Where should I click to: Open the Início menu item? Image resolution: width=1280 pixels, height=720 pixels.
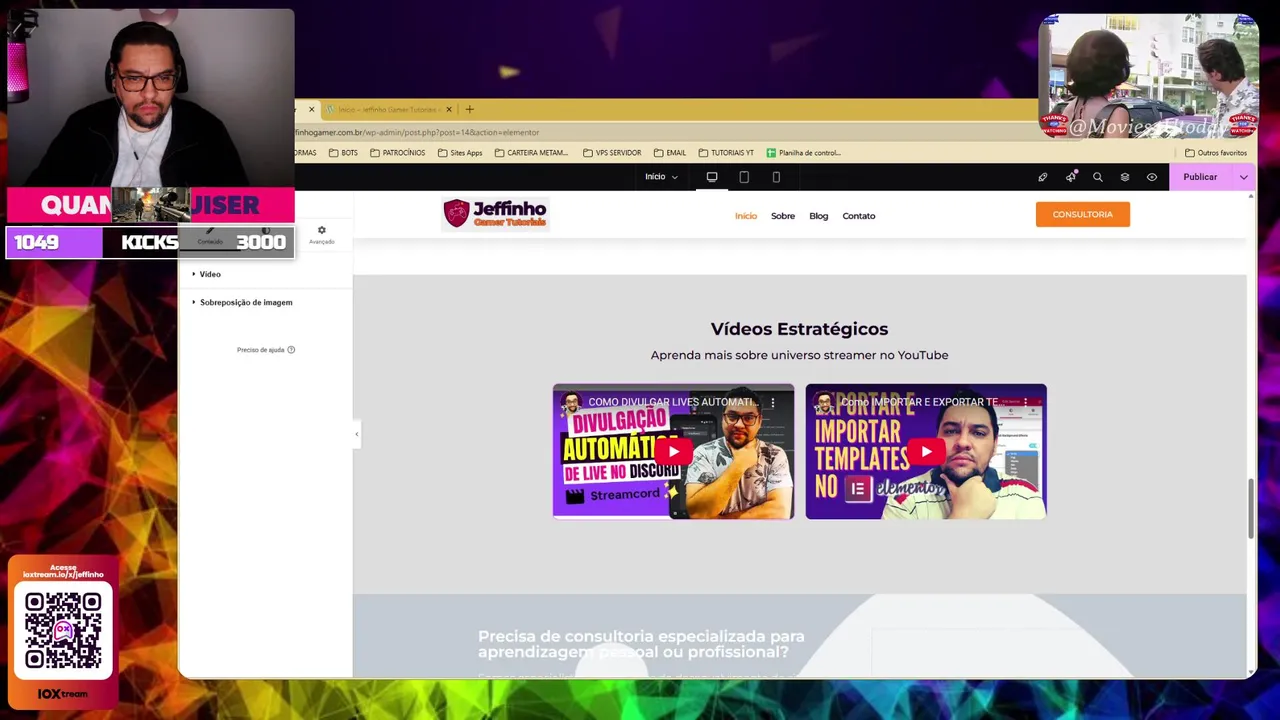point(746,216)
